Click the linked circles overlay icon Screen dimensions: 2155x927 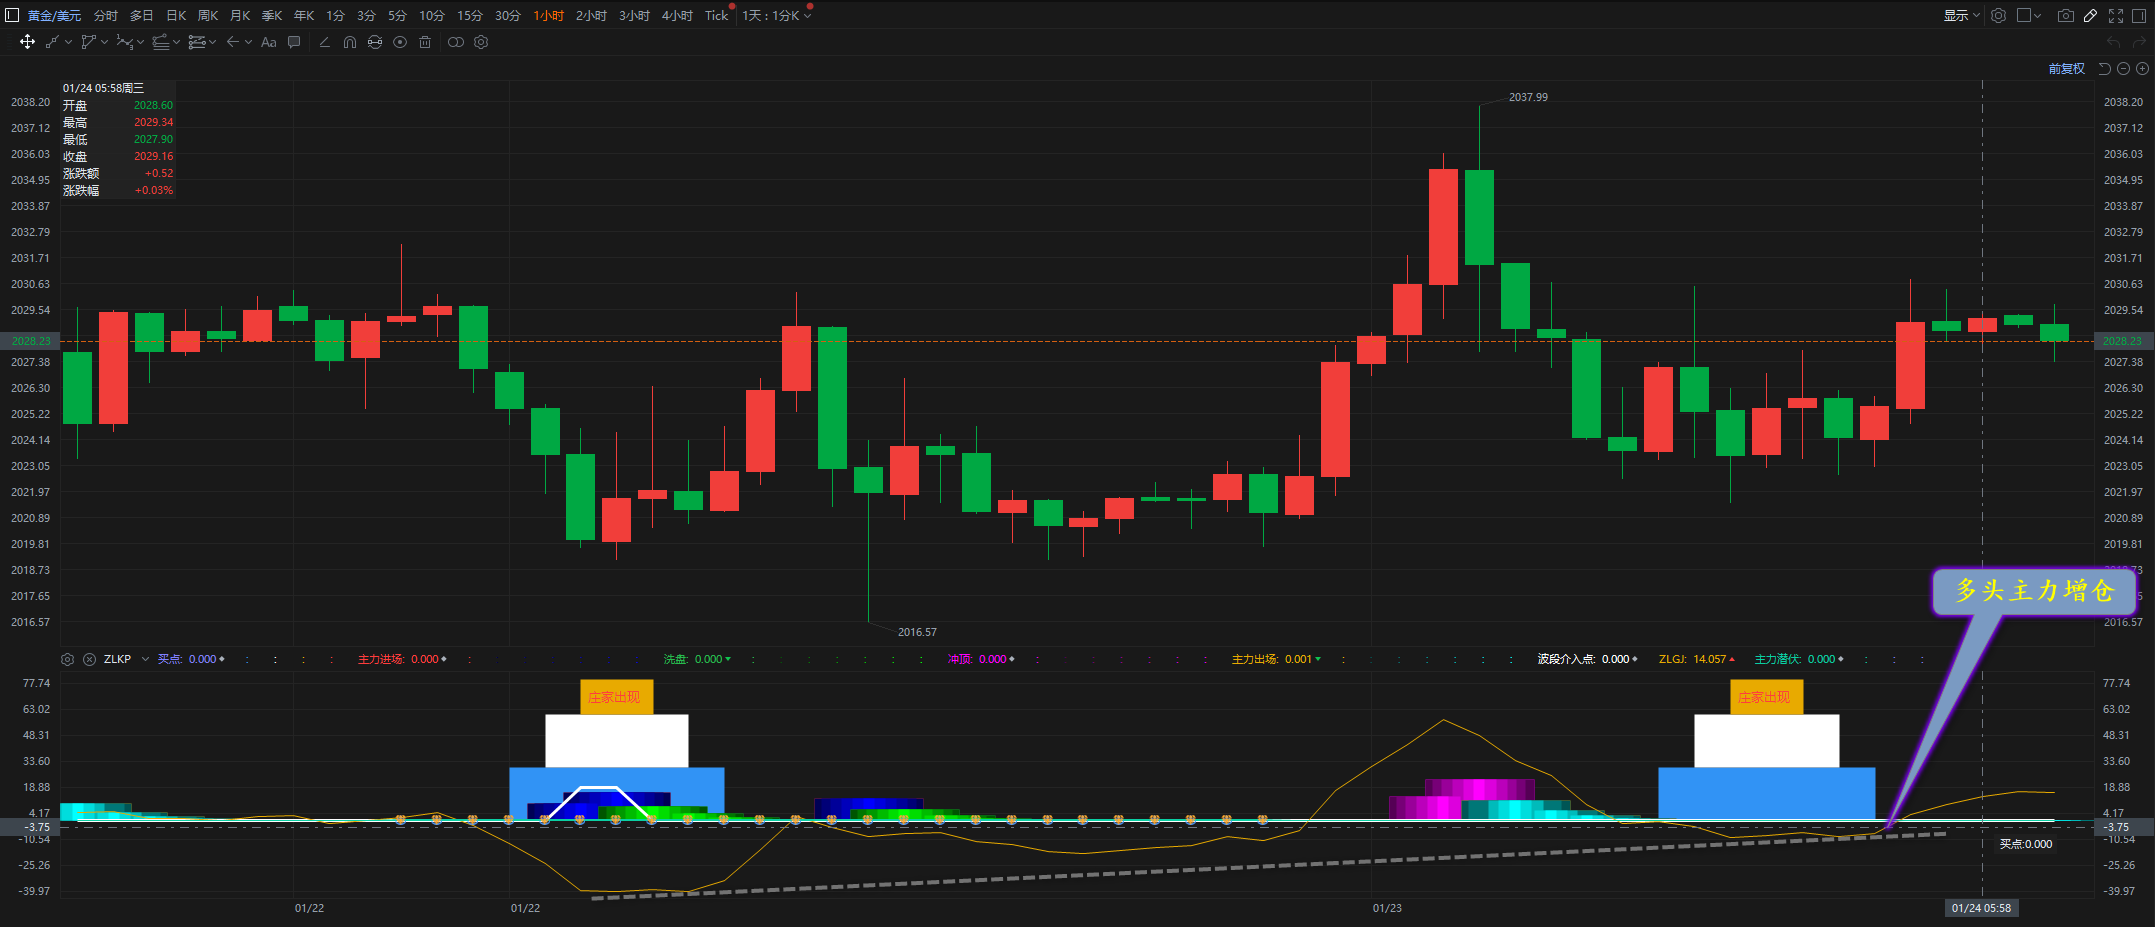(x=456, y=42)
